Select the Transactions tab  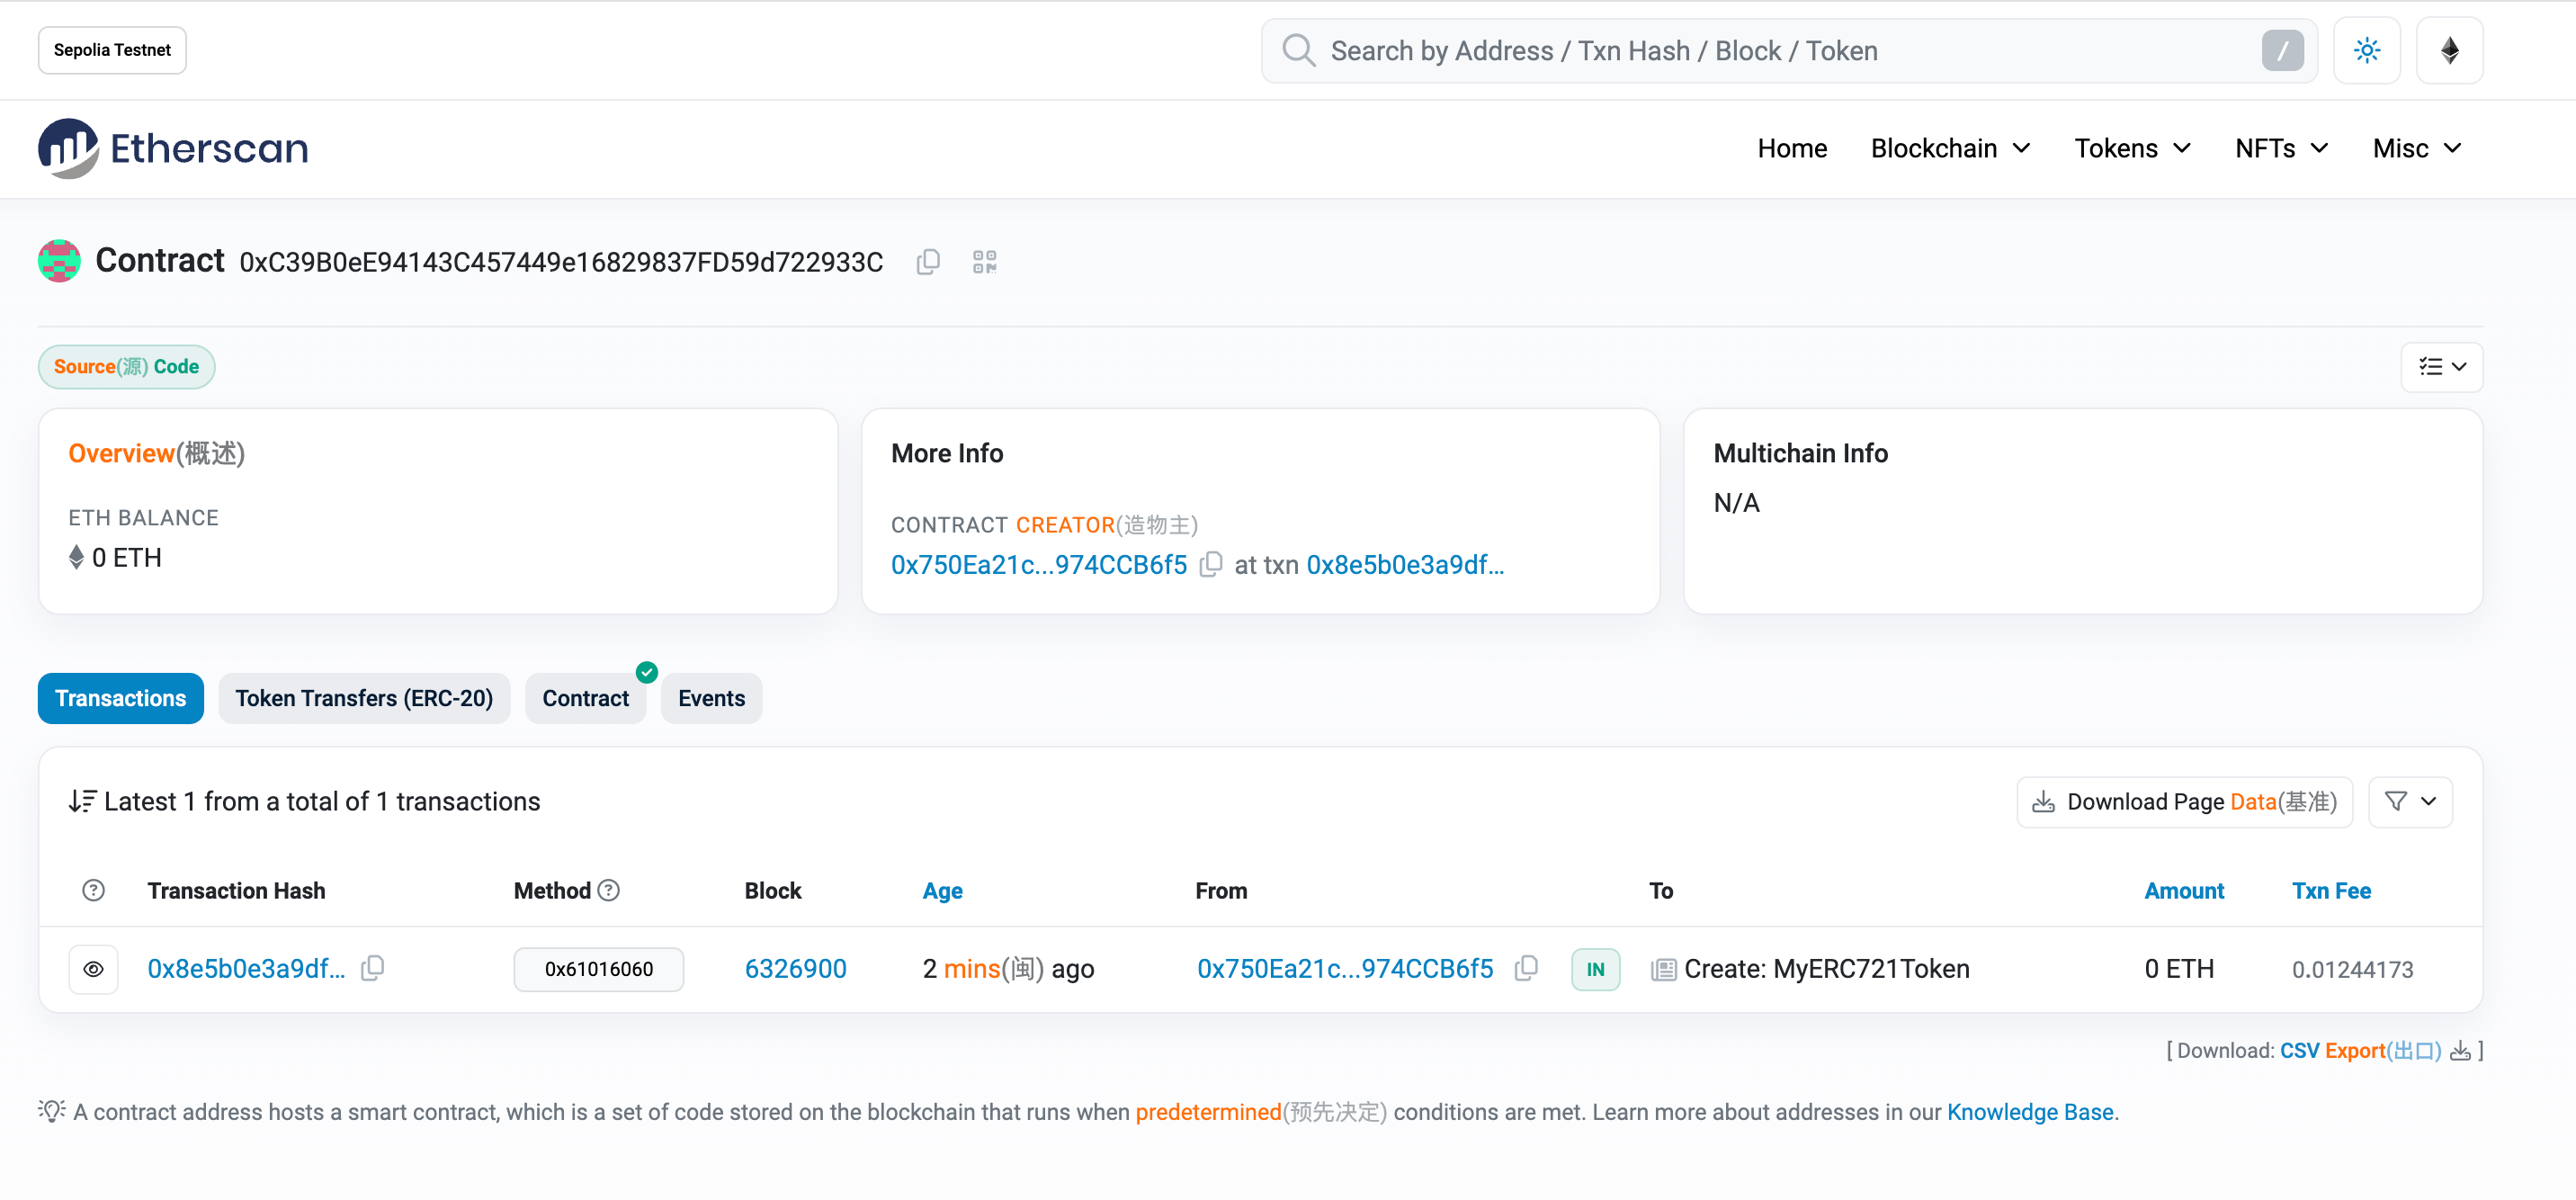tap(120, 698)
